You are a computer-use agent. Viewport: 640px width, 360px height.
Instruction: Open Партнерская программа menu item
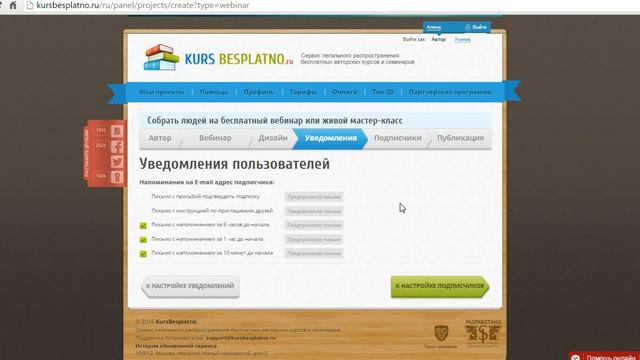click(450, 92)
